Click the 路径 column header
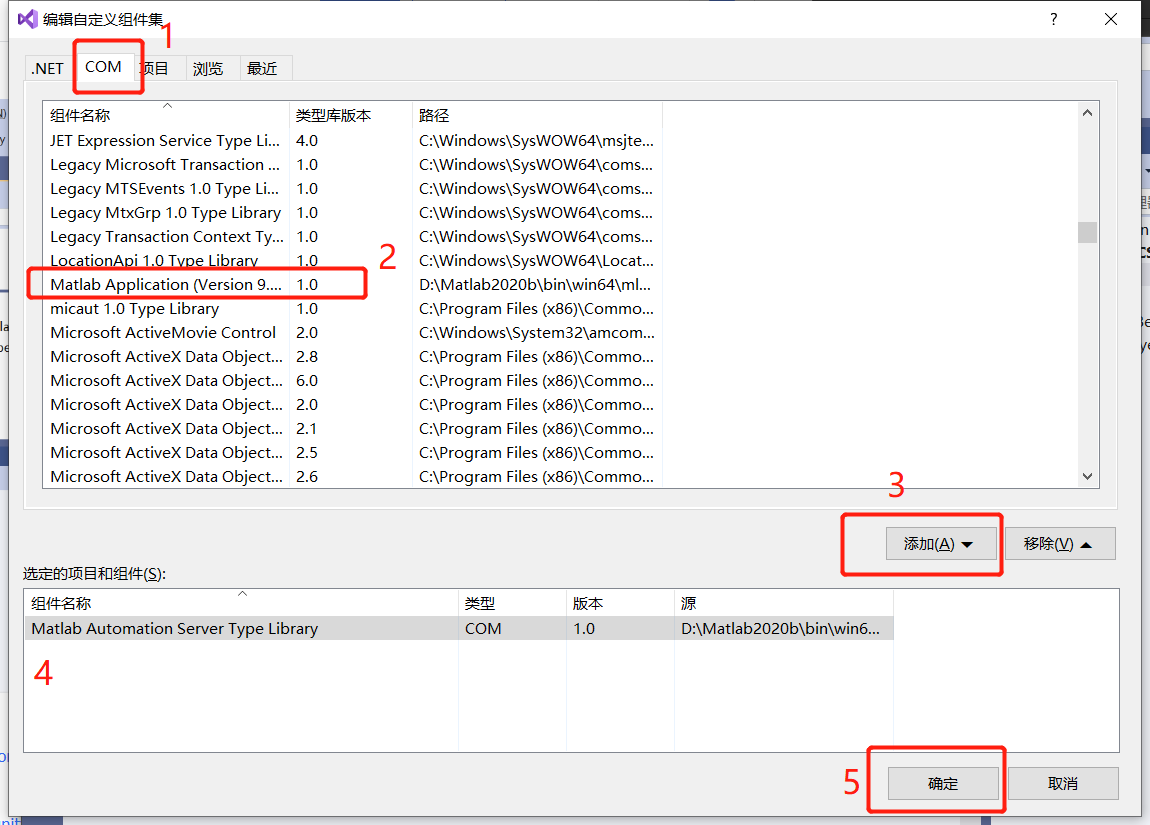Screen dimensions: 1150x825 coord(433,116)
